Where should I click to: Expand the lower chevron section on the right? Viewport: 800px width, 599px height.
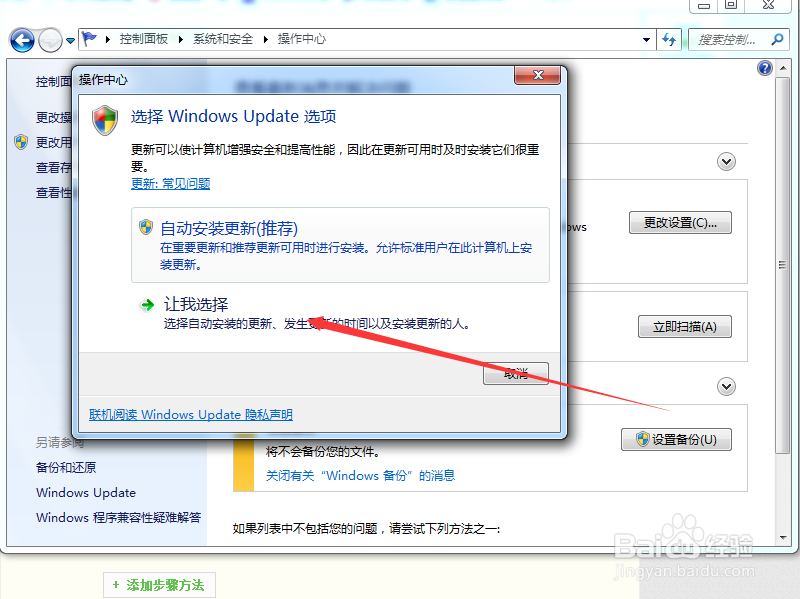tap(726, 386)
